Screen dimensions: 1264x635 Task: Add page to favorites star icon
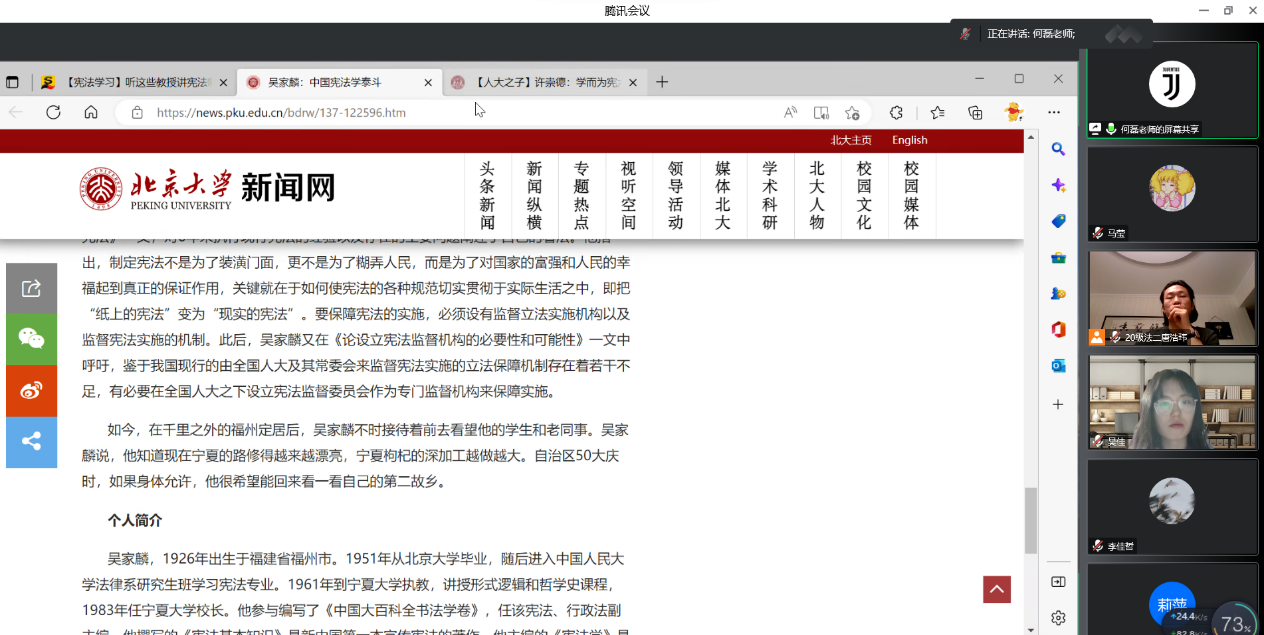point(852,113)
